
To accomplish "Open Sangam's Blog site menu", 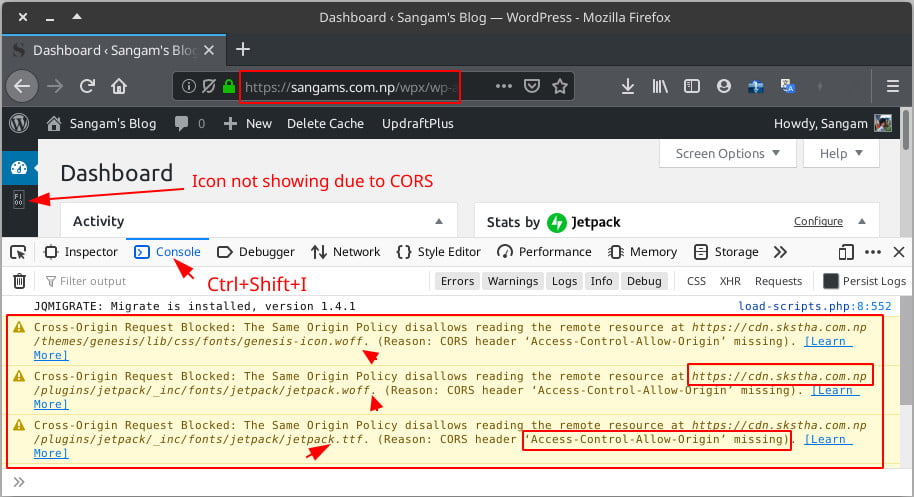I will click(x=102, y=124).
